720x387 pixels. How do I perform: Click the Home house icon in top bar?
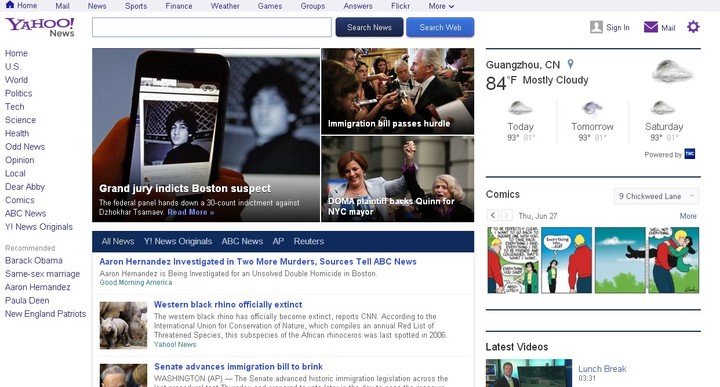(10, 5)
